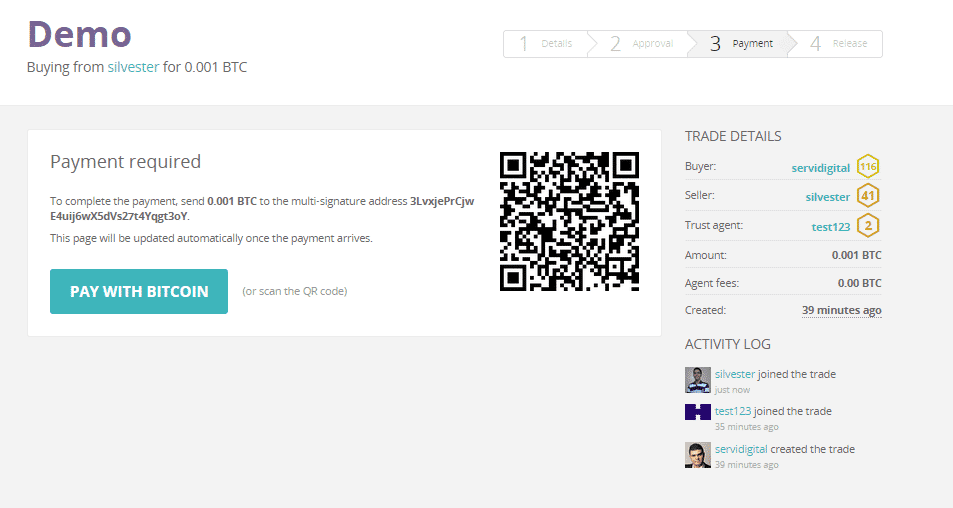Click the '35 minutes ago' timestamp
Image resolution: width=953 pixels, height=508 pixels.
point(746,427)
